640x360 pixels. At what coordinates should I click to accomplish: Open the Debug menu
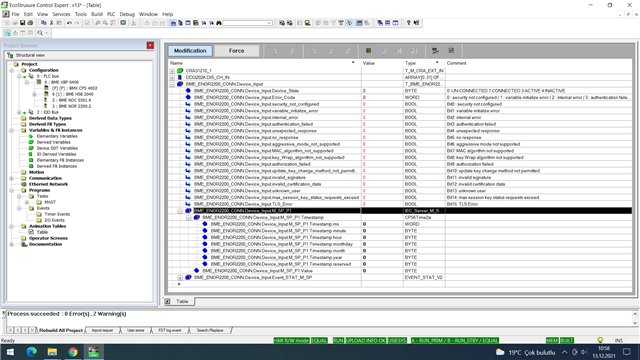(127, 14)
